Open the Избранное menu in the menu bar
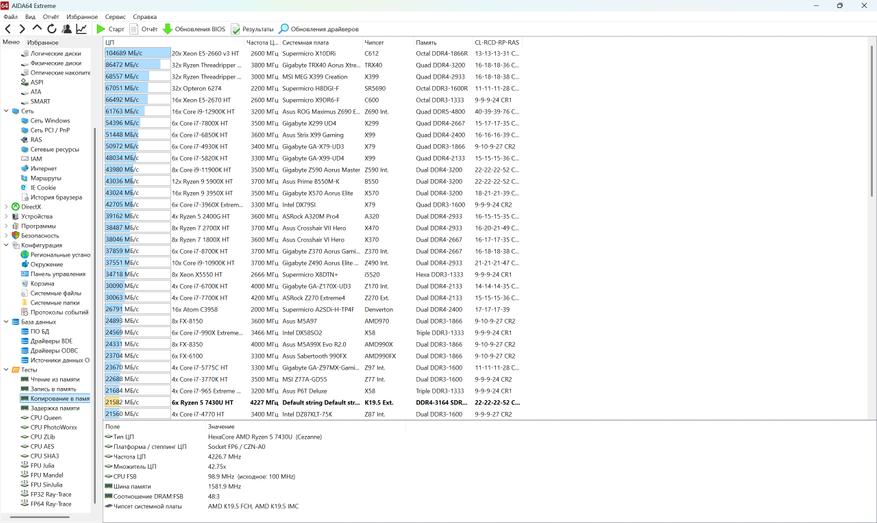The width and height of the screenshot is (877, 523). 82,17
